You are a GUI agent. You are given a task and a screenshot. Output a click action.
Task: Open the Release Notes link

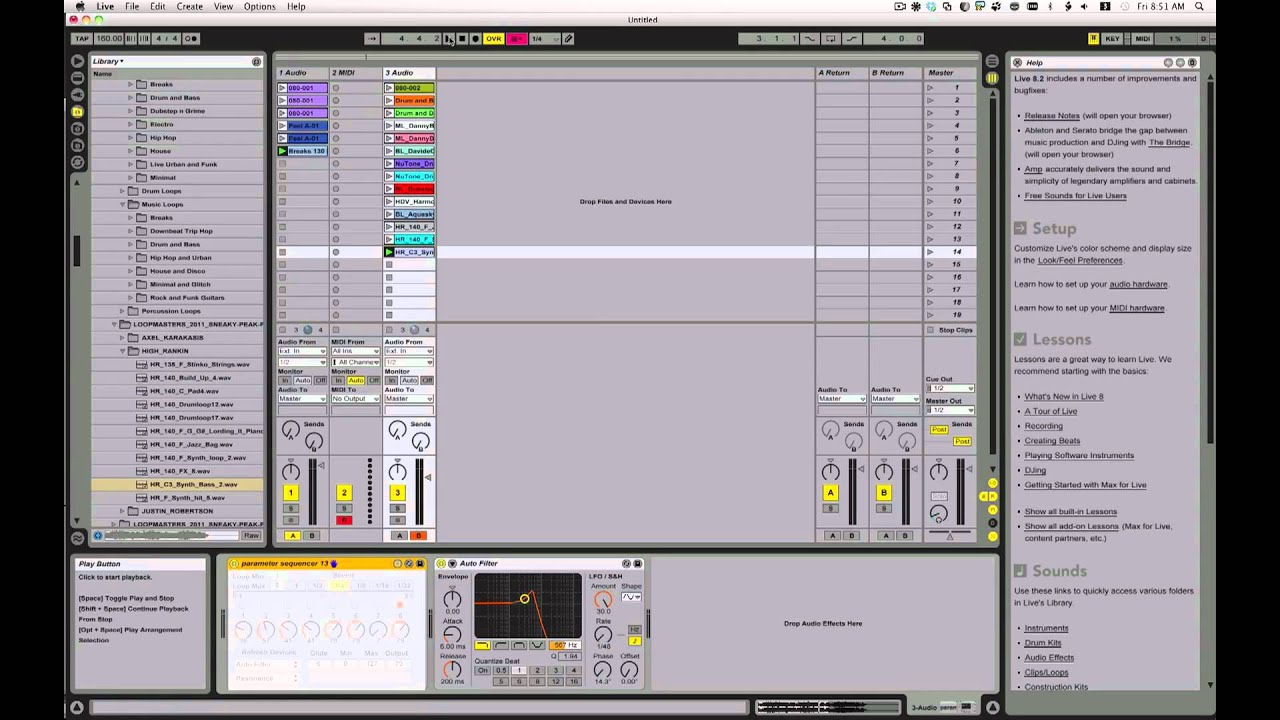click(1052, 116)
